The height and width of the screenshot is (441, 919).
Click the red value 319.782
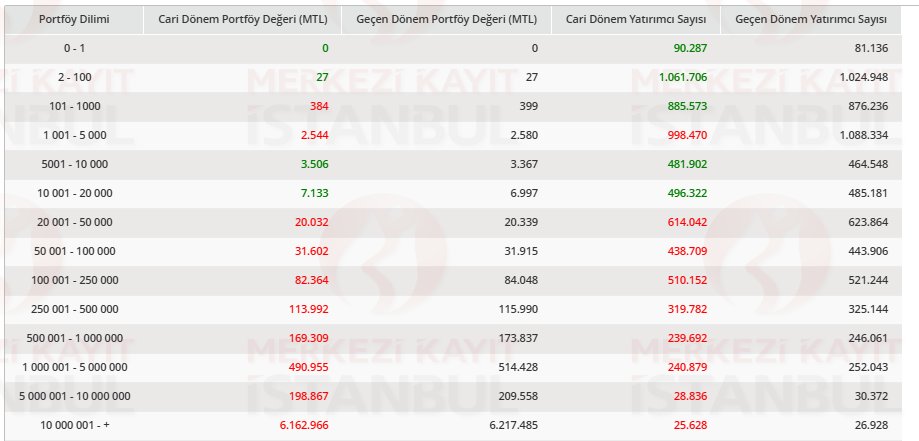(x=687, y=309)
